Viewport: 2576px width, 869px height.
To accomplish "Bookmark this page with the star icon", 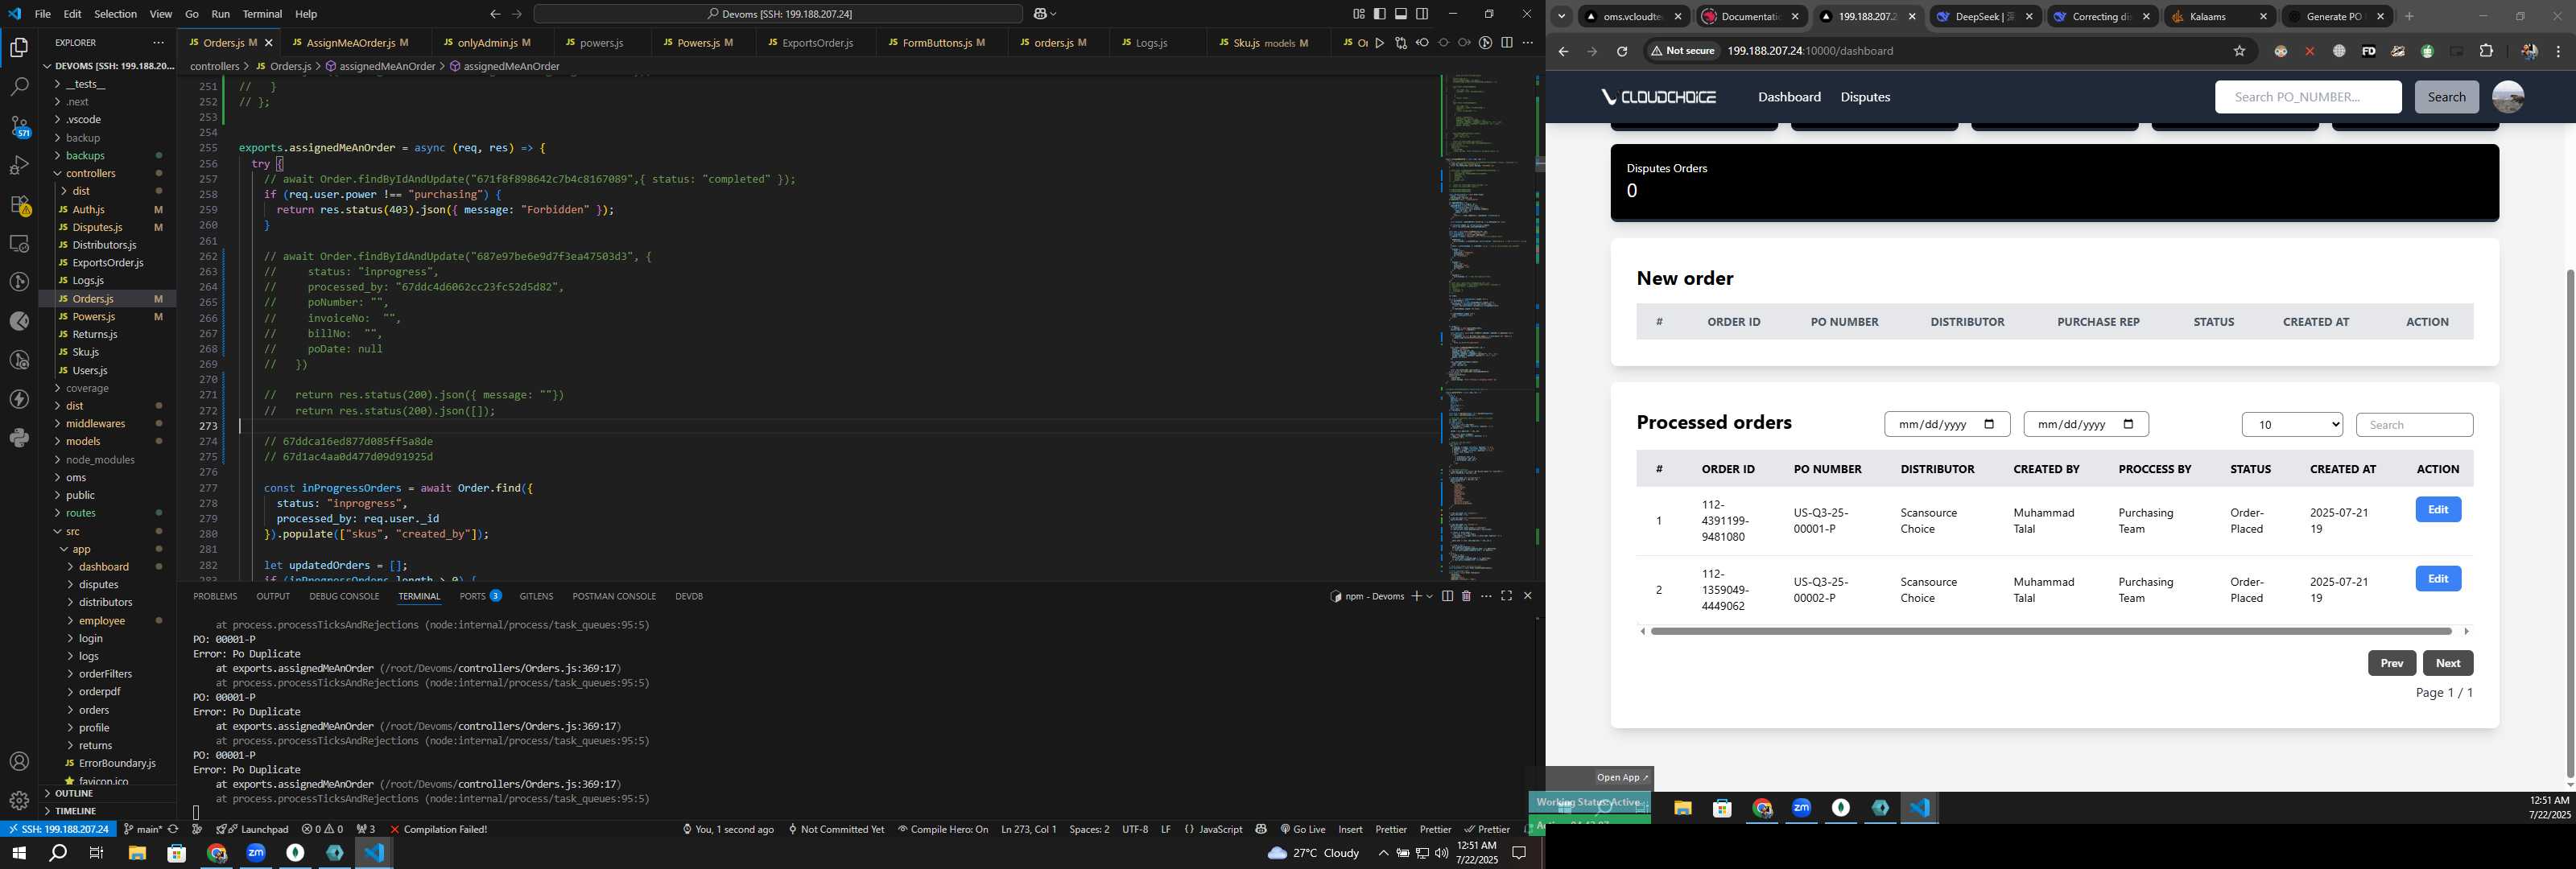I will [2239, 51].
